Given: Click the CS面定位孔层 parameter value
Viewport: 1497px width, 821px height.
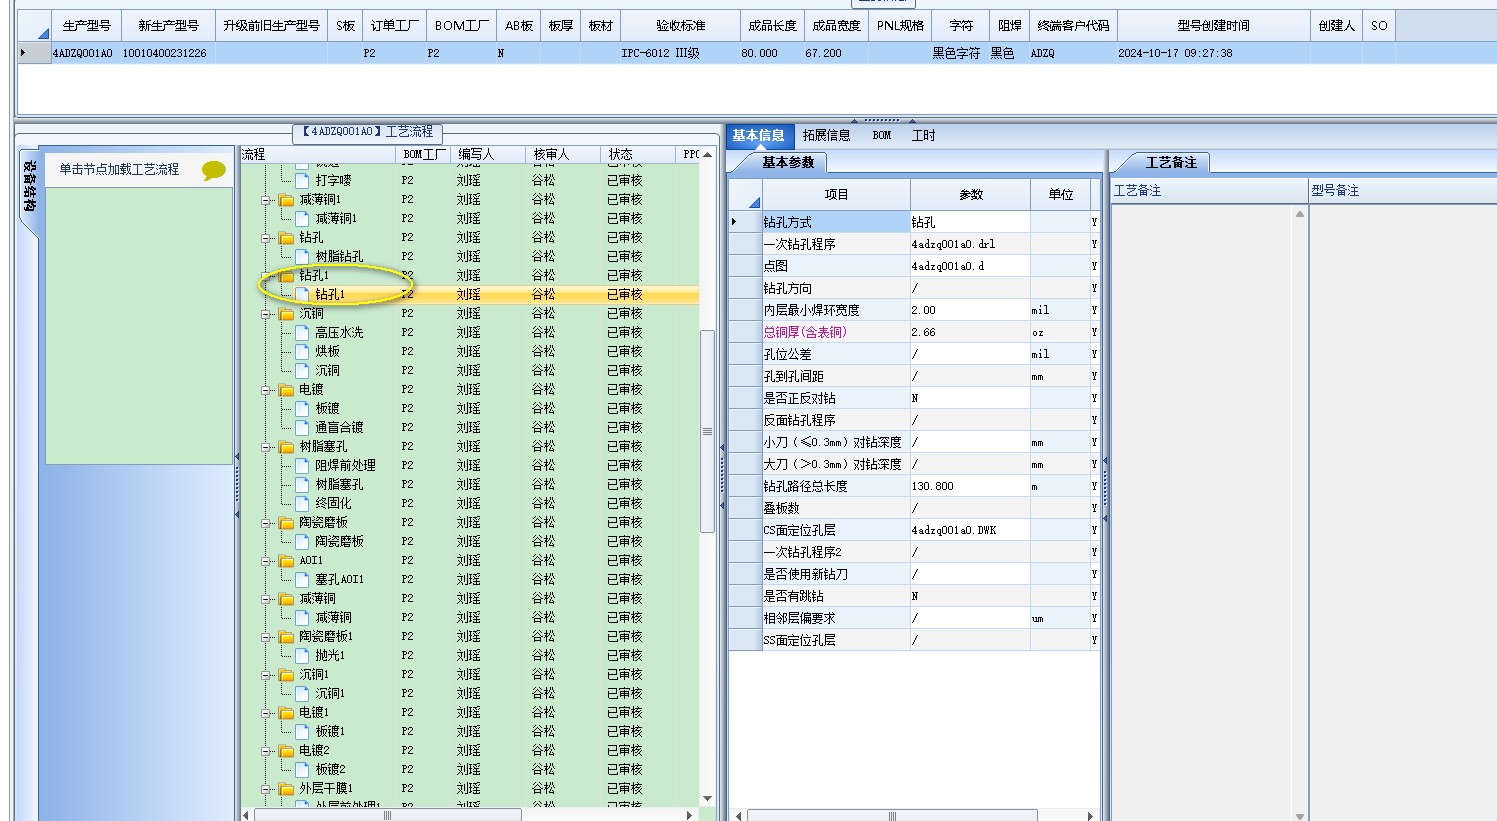Looking at the screenshot, I should [x=969, y=530].
